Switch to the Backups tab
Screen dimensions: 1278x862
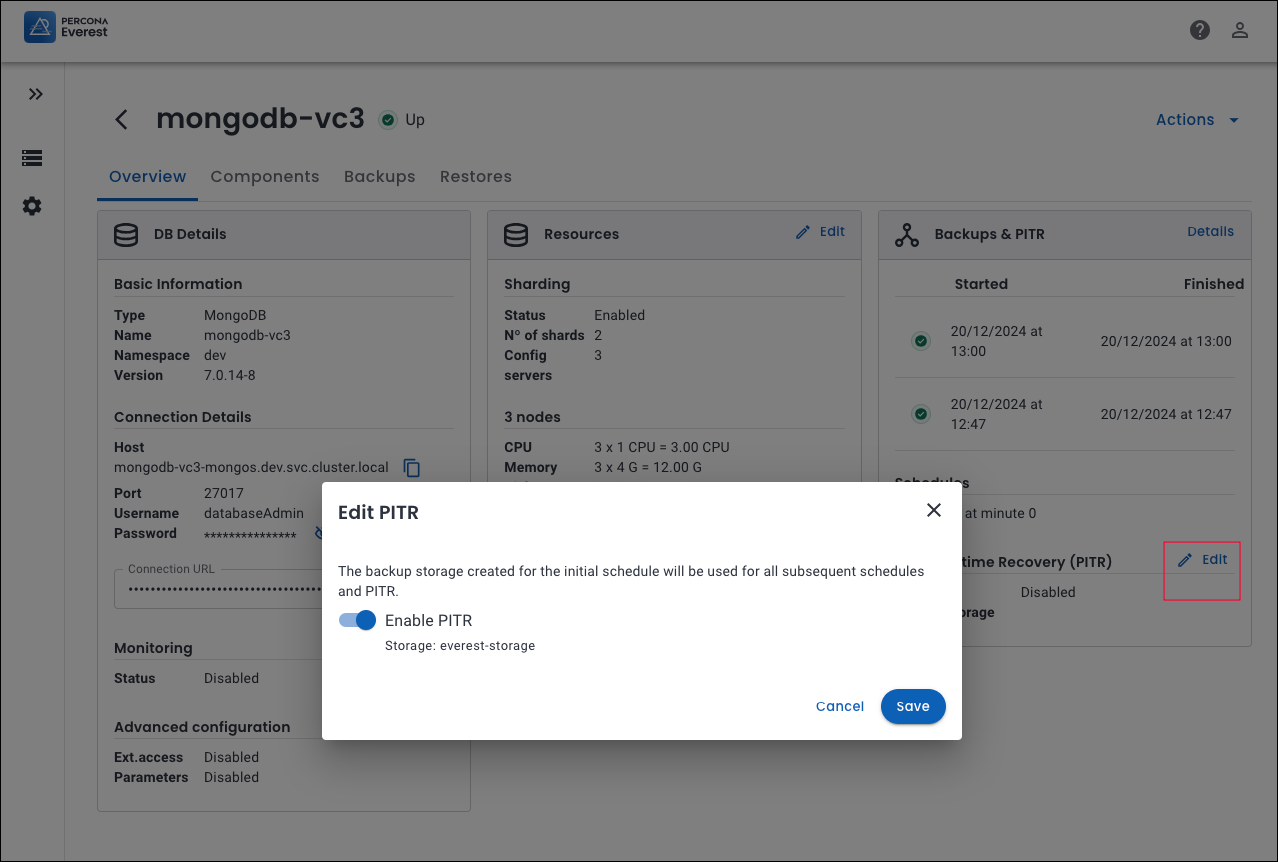379,177
